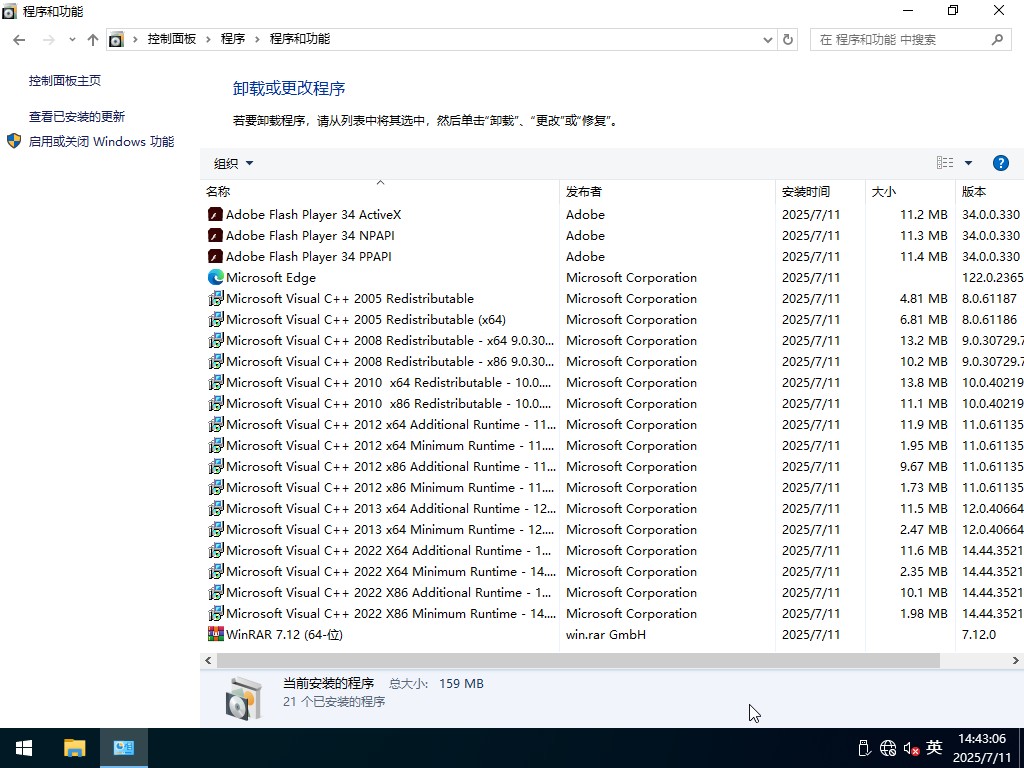Viewport: 1024px width, 768px height.
Task: Navigate back using the back arrow
Action: [19, 38]
